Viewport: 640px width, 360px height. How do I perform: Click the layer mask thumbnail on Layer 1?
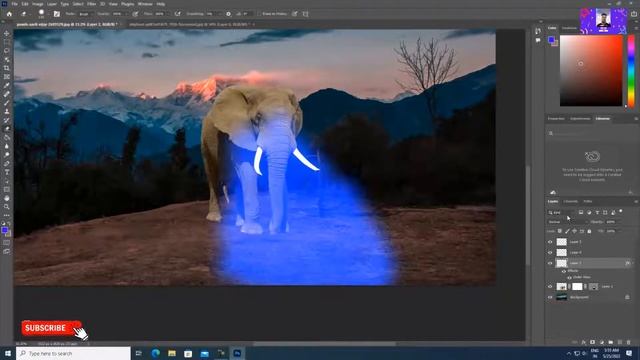click(577, 287)
